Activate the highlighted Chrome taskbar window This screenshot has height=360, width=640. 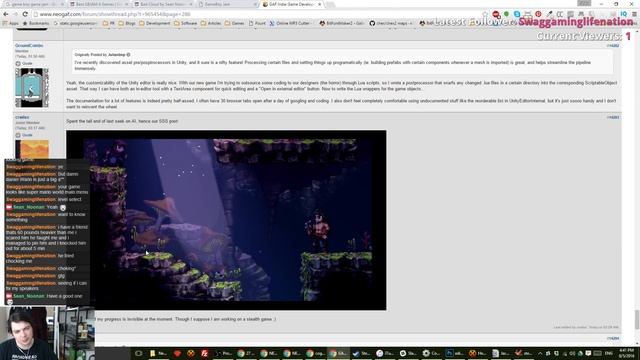[338, 353]
